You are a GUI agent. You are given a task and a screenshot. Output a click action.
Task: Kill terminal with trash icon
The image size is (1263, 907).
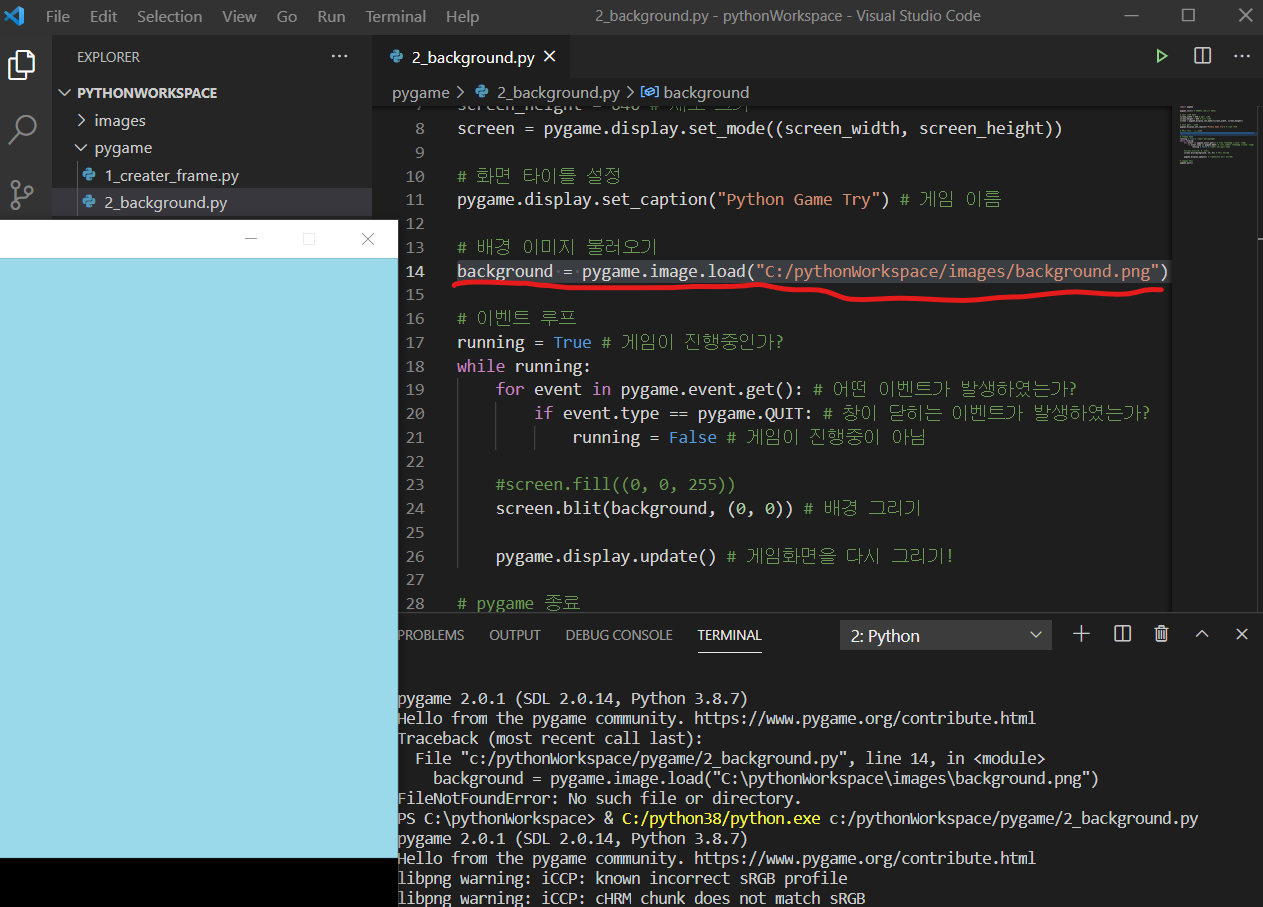[x=1161, y=634]
